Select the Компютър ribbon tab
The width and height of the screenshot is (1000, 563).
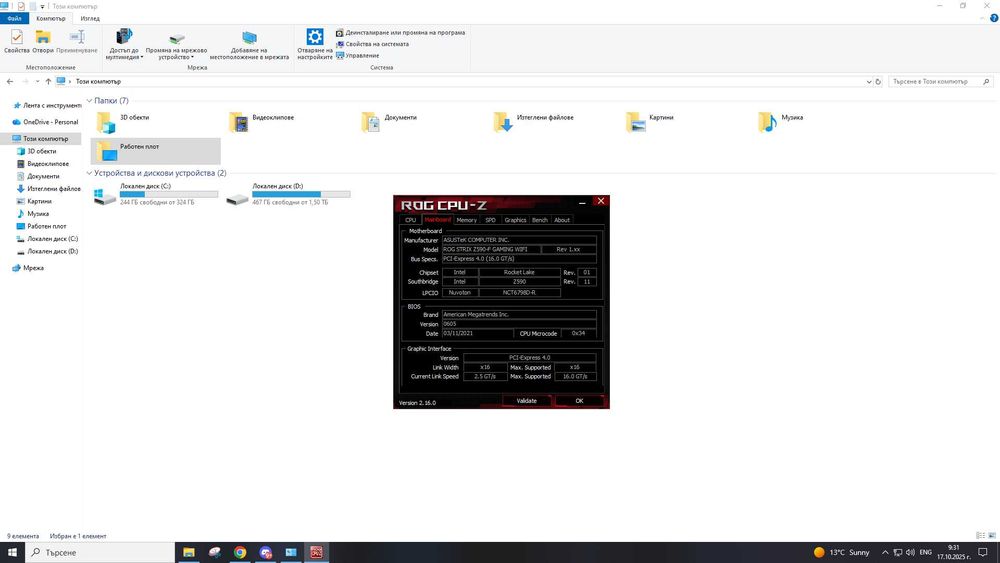51,18
